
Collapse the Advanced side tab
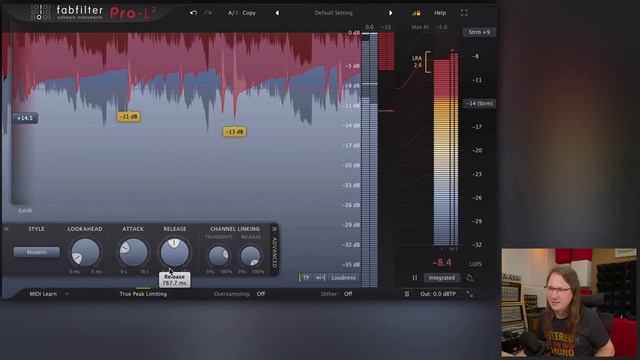click(274, 249)
